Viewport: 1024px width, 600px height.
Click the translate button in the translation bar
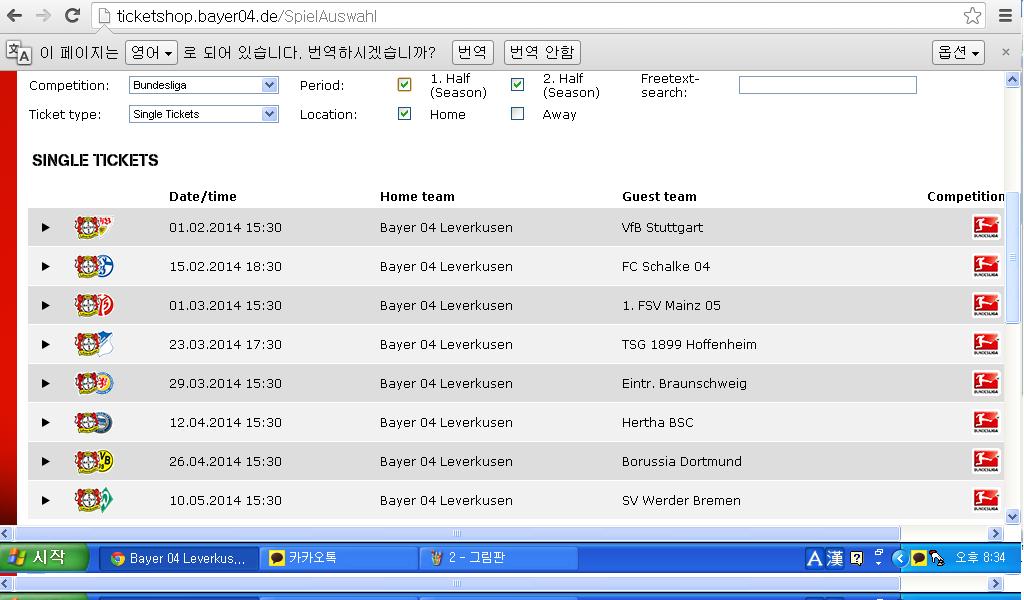click(x=472, y=52)
